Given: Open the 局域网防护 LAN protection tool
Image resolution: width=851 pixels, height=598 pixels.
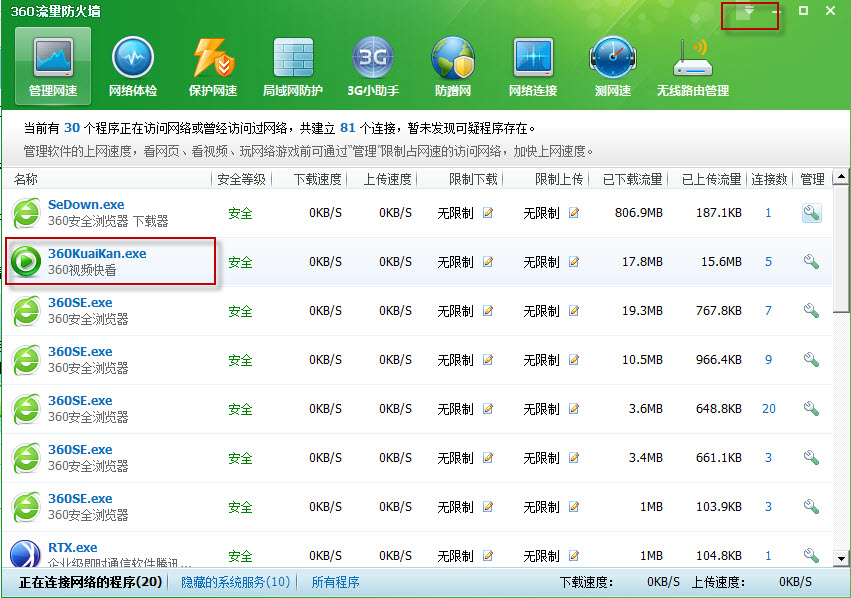Looking at the screenshot, I should pos(293,66).
